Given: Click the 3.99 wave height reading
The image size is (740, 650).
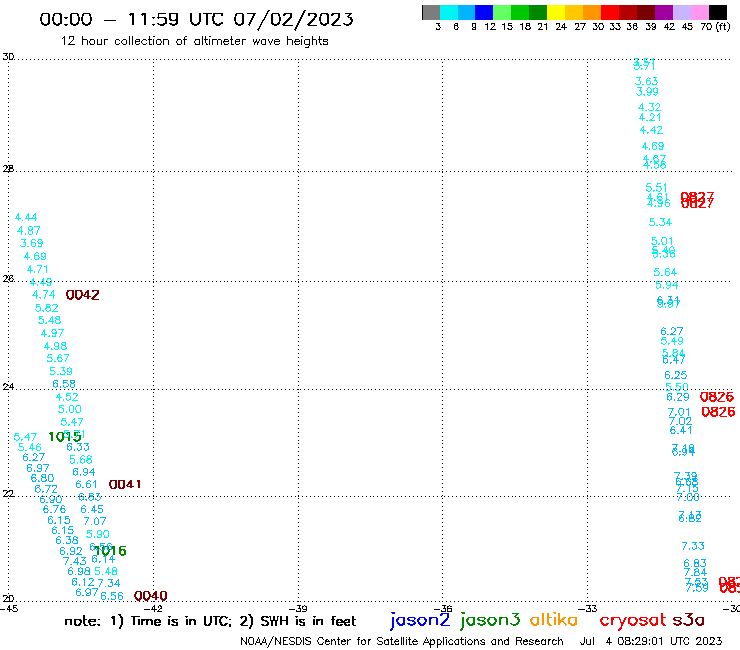Looking at the screenshot, I should [x=647, y=92].
